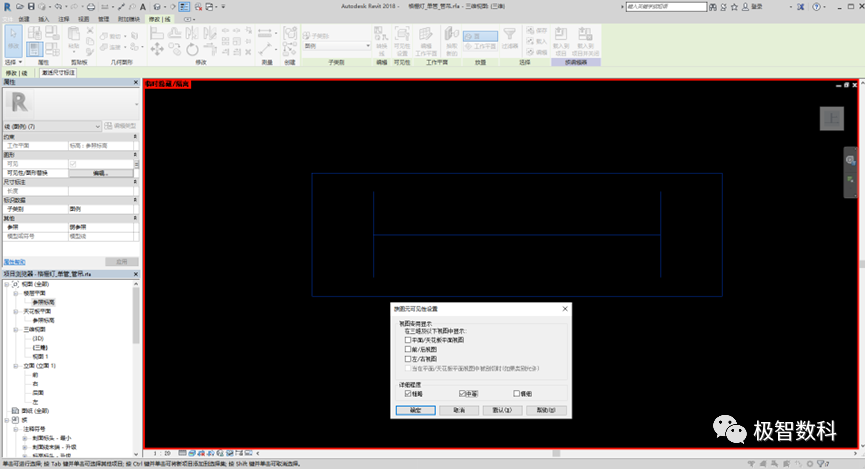Screen dimensions: 865x469
Task: Click the Move tool four-arrow icon
Action: [x=157, y=50]
